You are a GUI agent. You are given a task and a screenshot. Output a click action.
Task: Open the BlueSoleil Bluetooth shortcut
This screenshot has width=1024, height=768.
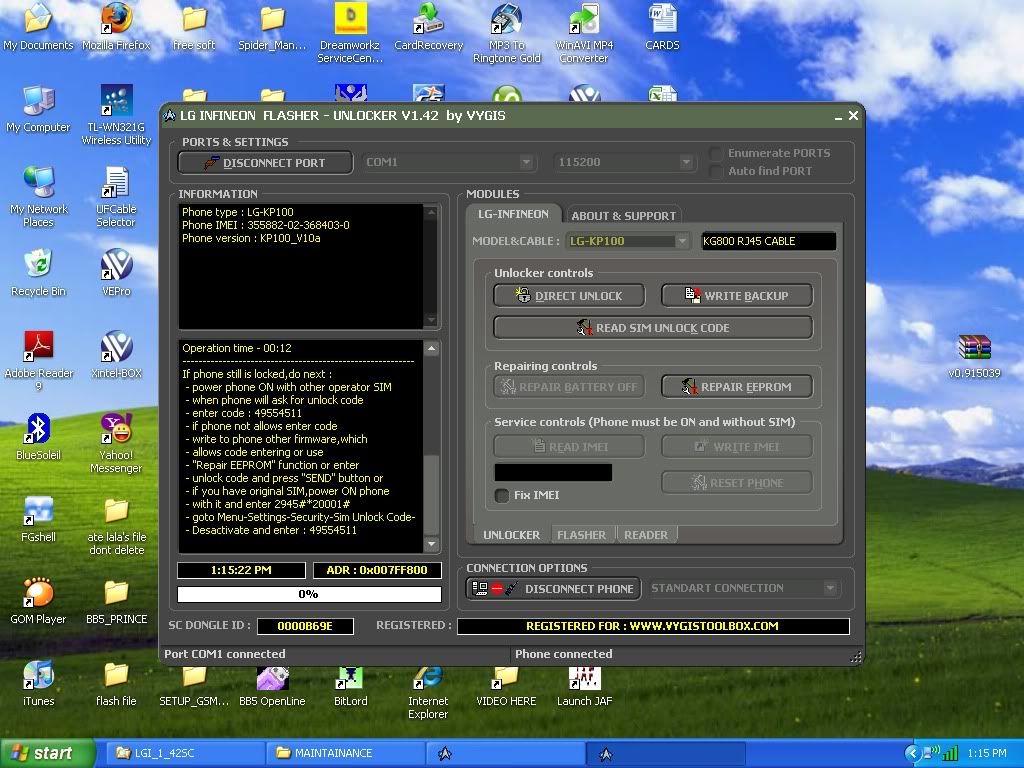38,436
